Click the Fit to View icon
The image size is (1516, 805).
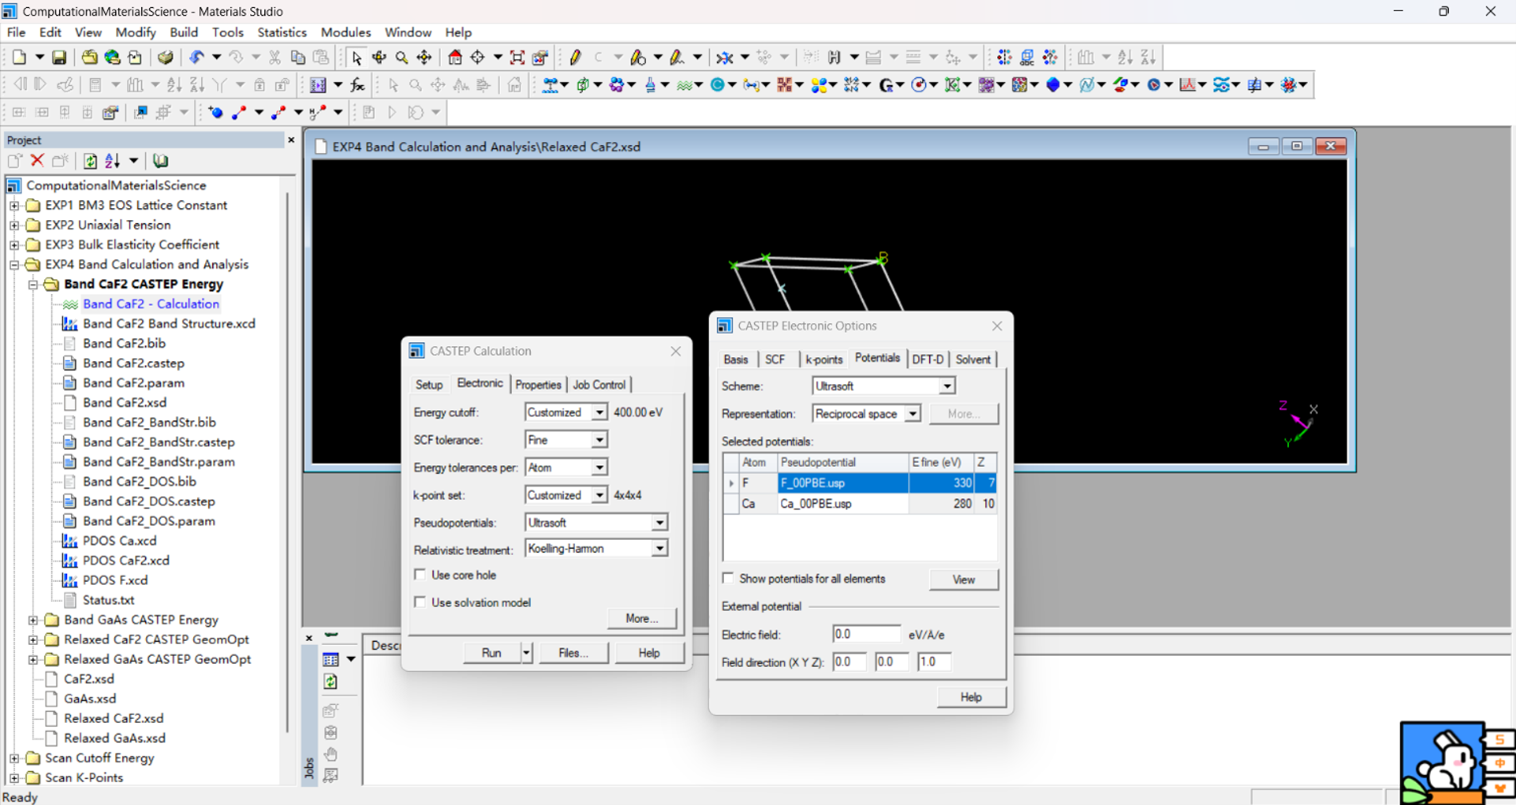tap(517, 58)
